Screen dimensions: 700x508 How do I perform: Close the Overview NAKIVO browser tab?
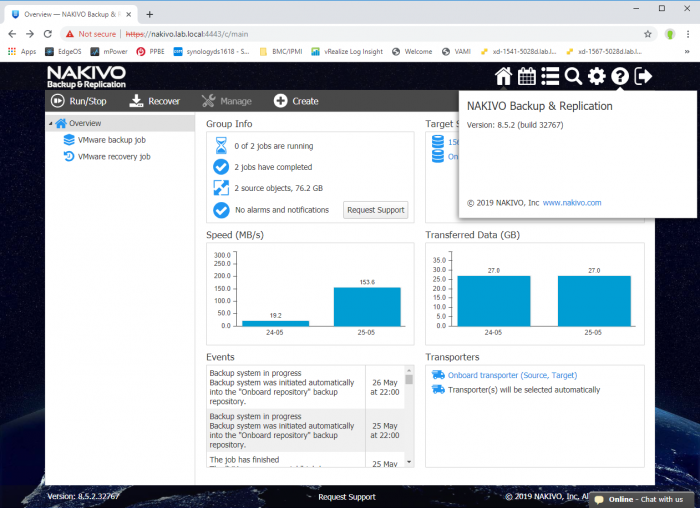(x=129, y=14)
